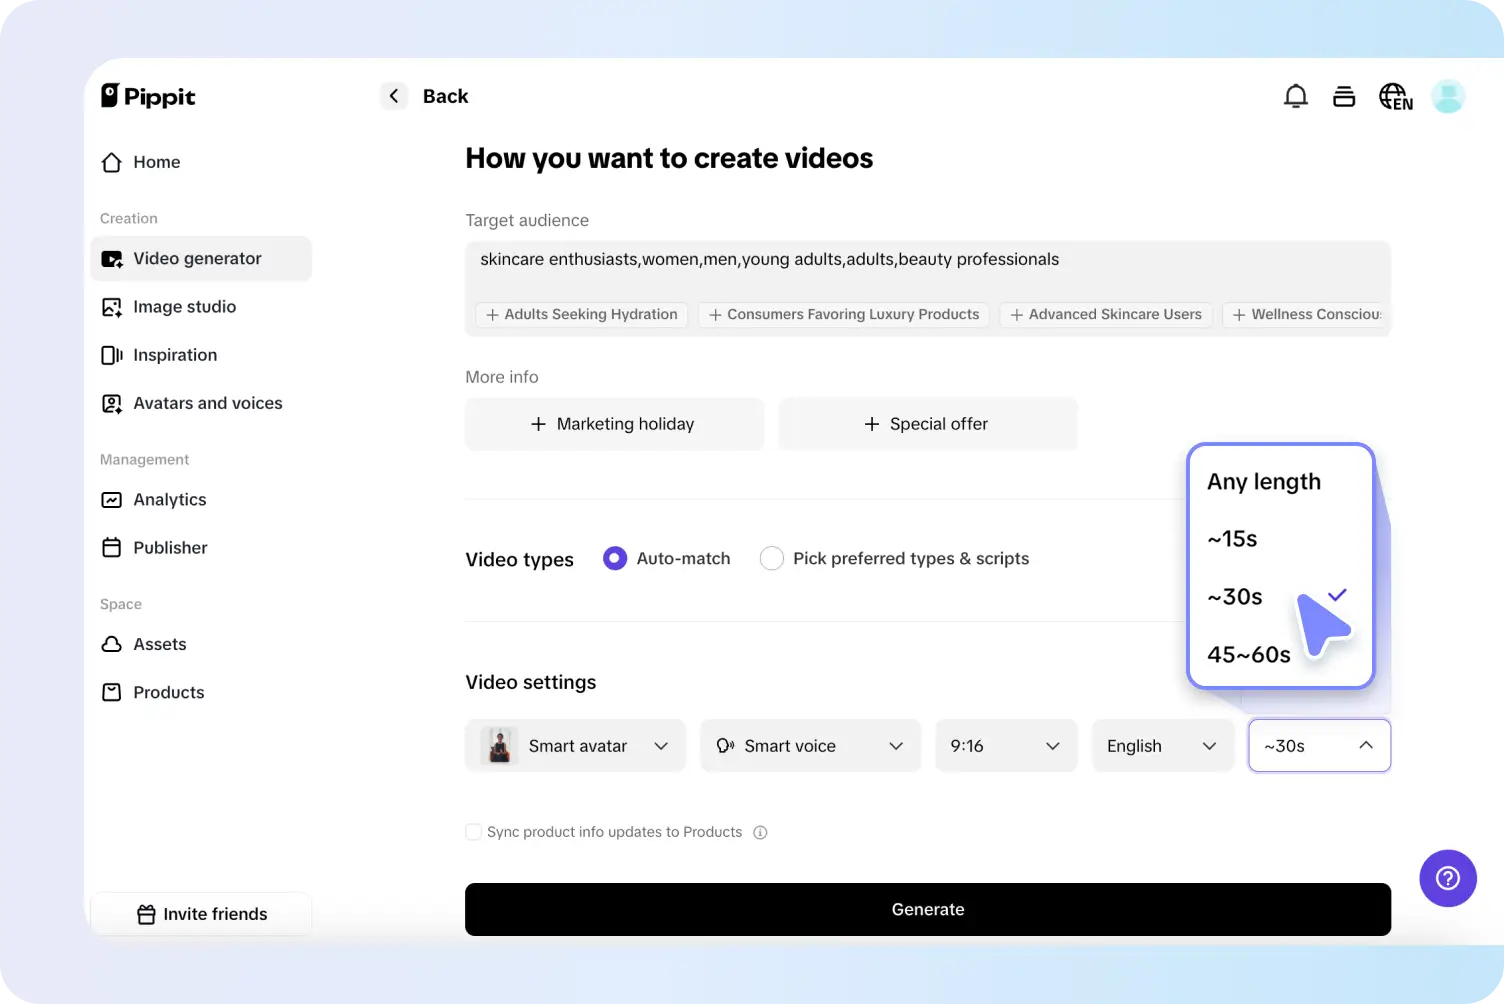This screenshot has height=1004, width=1504.
Task: Click the Generate button
Action: 927,909
